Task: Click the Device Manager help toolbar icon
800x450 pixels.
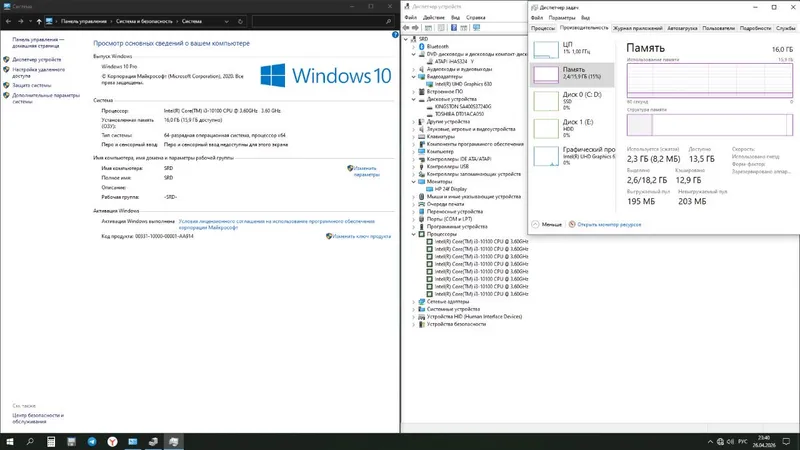Action: (x=454, y=28)
